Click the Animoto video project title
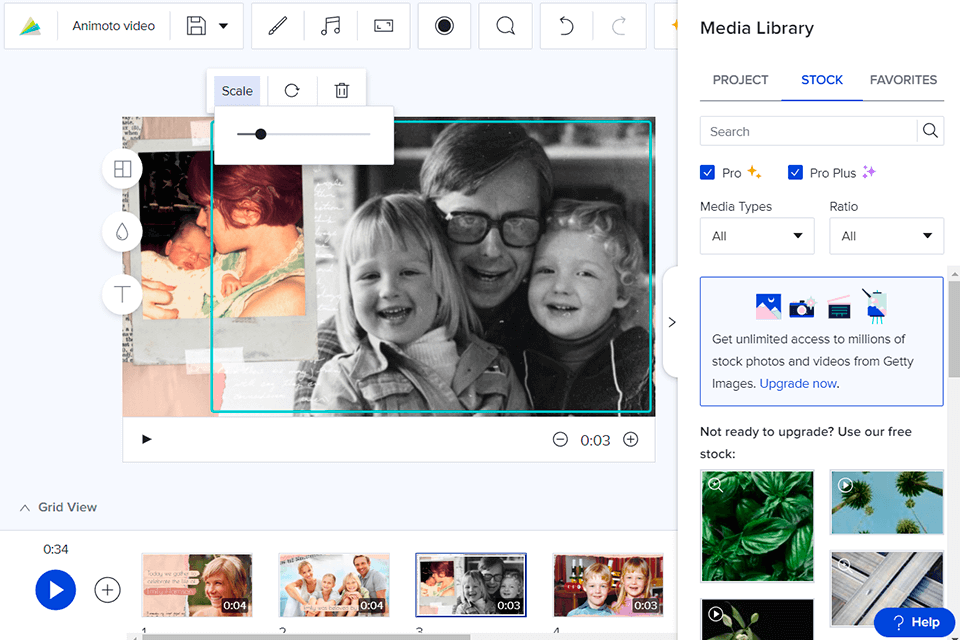Screen dimensions: 960x640 pos(113,26)
